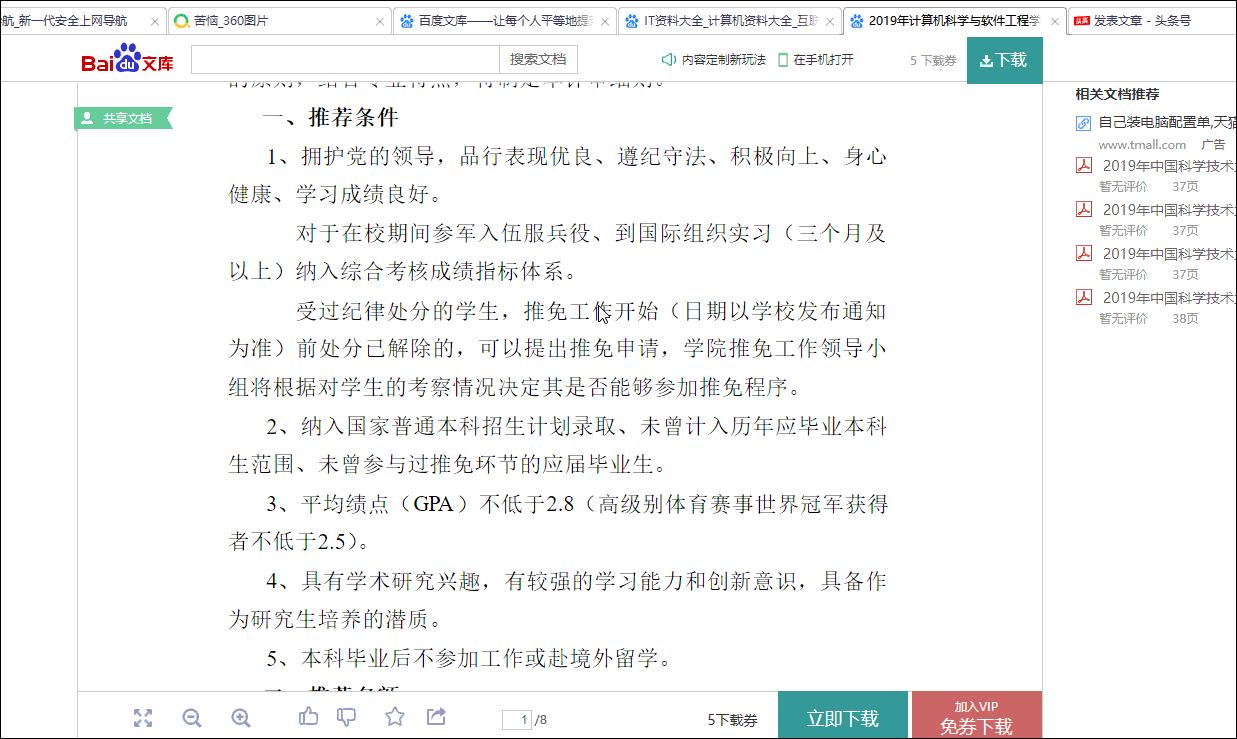Image resolution: width=1237 pixels, height=739 pixels.
Task: Click the page number input box
Action: 516,719
